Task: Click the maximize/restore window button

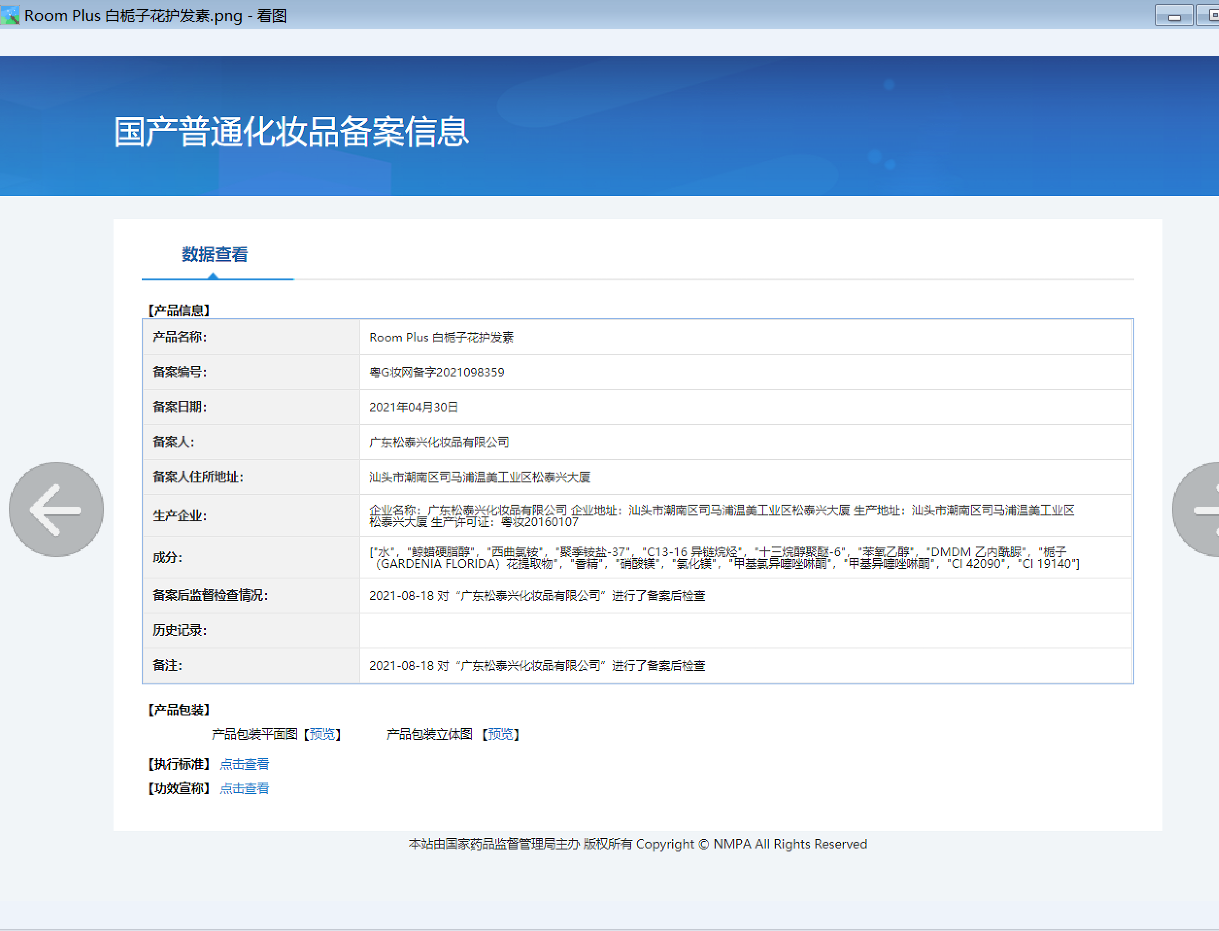Action: coord(1206,16)
